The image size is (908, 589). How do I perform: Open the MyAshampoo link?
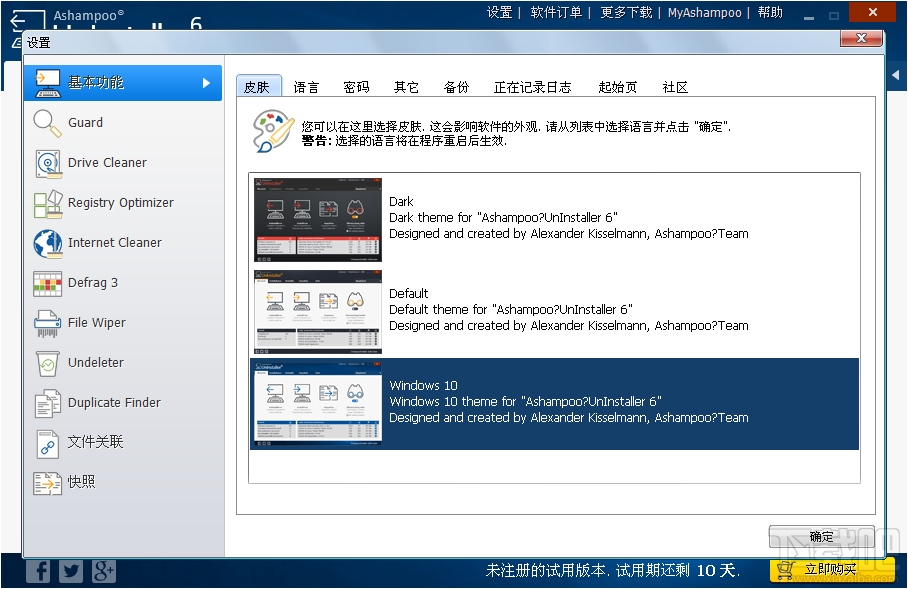[704, 13]
